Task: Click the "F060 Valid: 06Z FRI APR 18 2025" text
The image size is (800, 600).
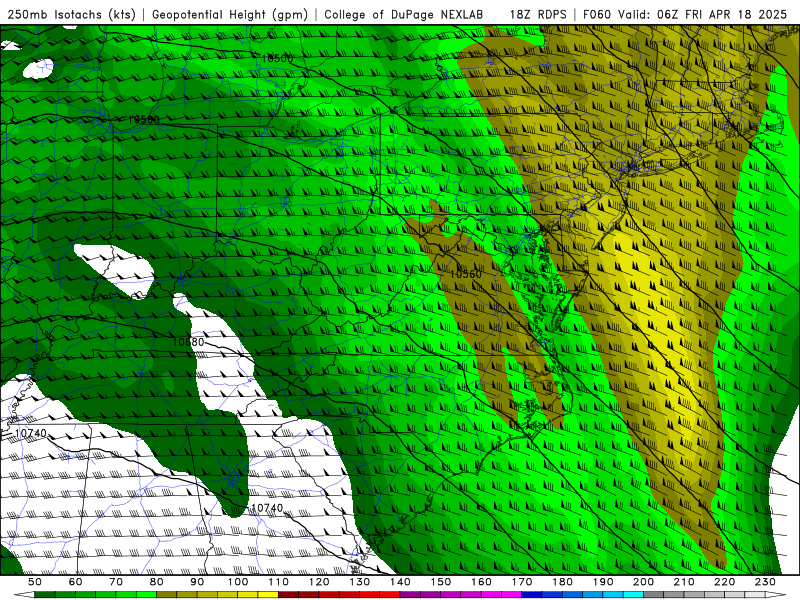Action: (x=685, y=14)
